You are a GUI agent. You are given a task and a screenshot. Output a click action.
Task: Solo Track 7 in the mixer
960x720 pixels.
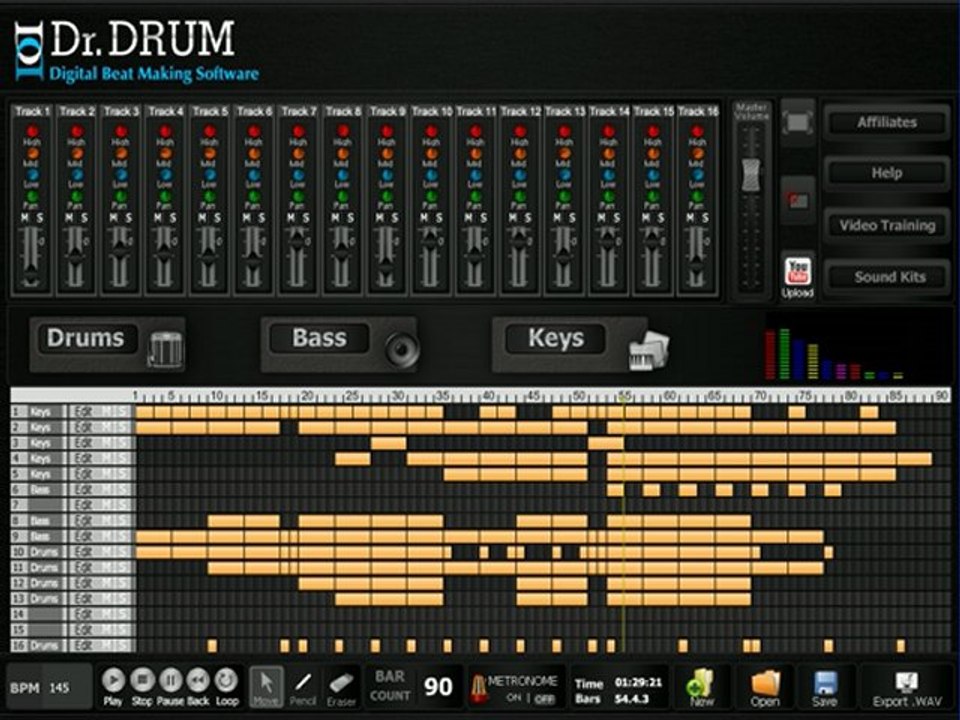point(306,218)
